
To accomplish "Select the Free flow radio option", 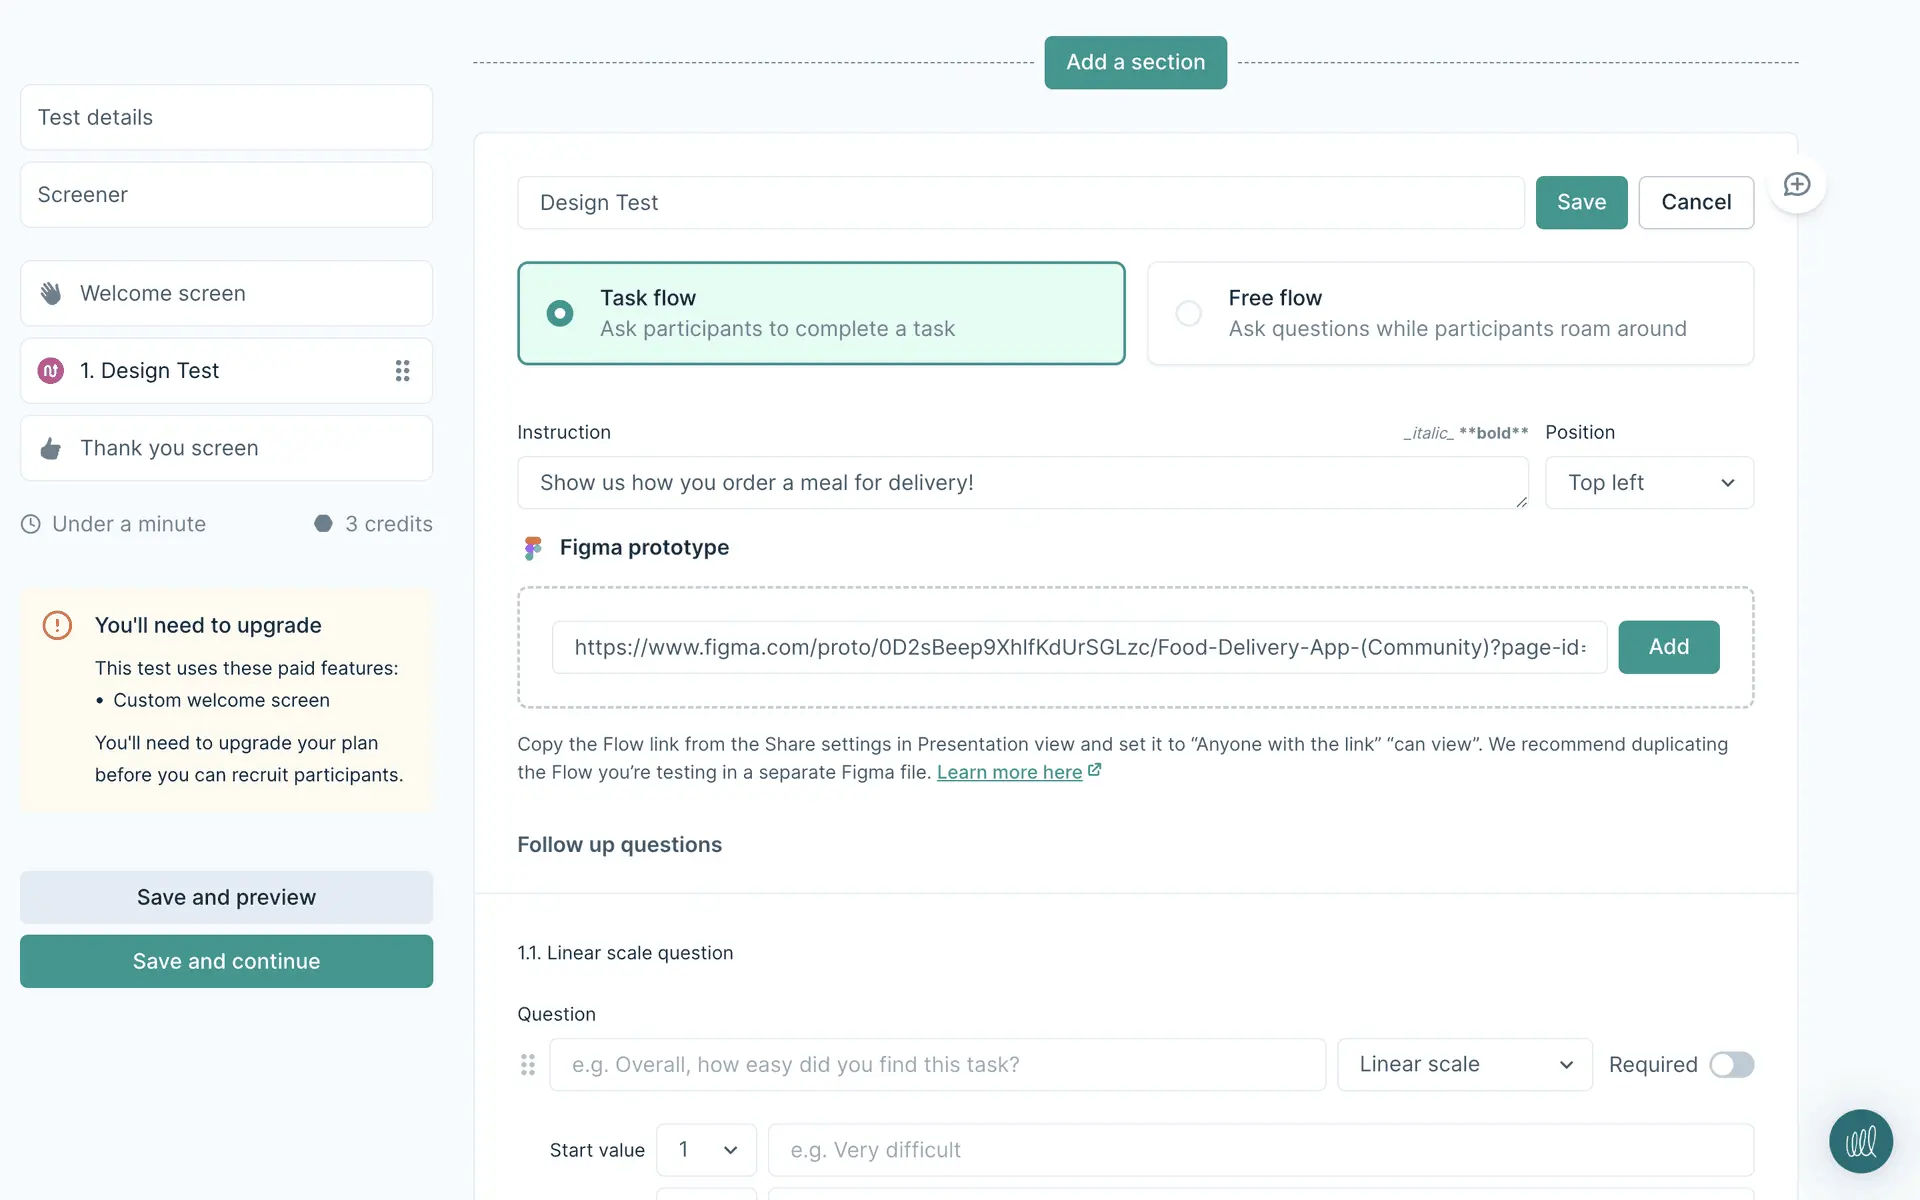I will tap(1188, 313).
